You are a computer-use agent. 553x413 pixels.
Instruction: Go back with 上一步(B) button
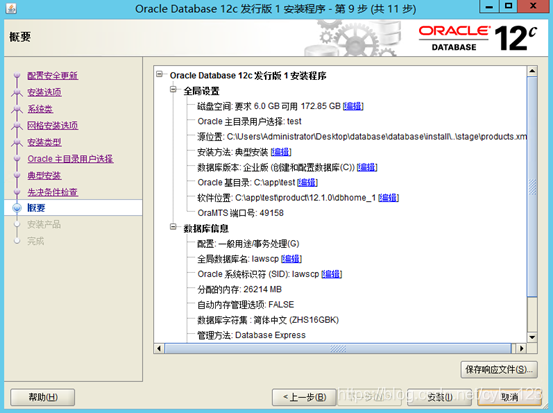click(x=304, y=397)
